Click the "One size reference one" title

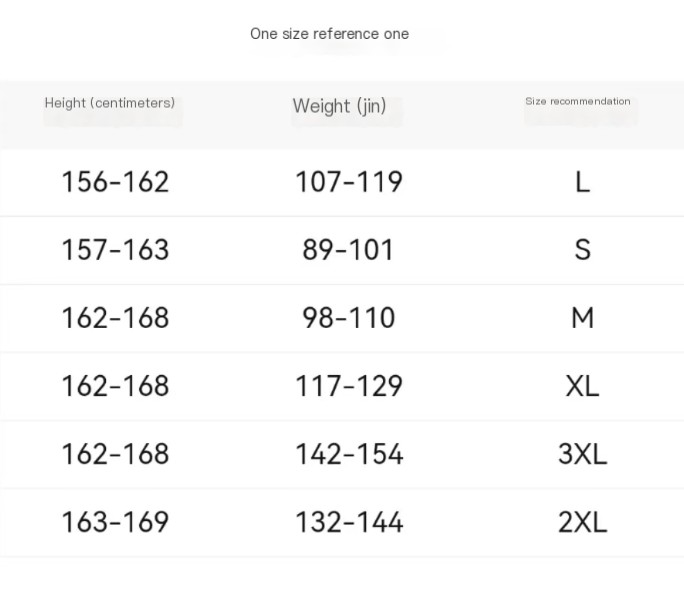coord(329,34)
